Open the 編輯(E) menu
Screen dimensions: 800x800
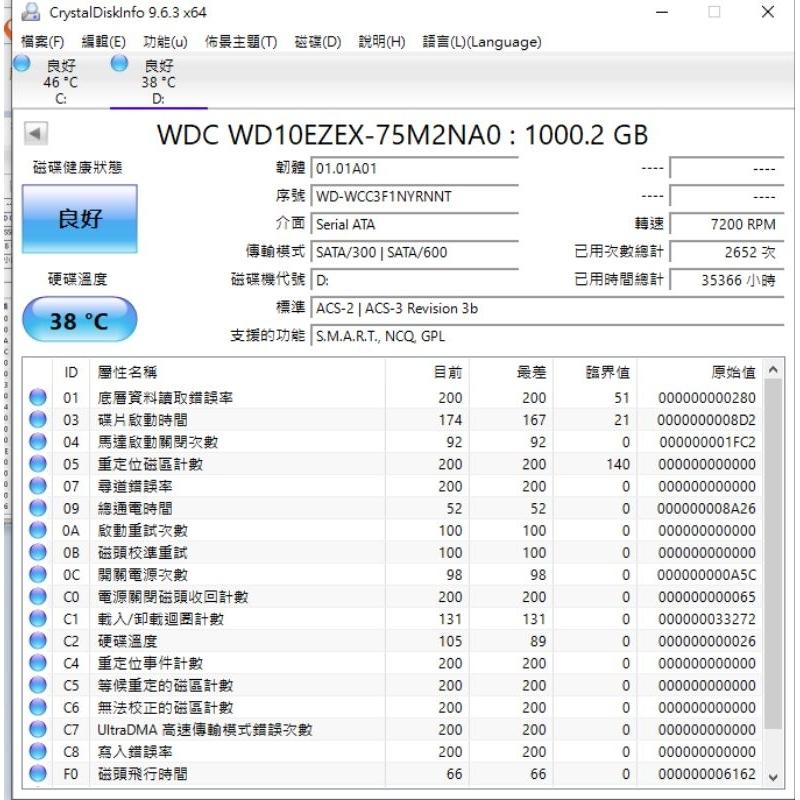pyautogui.click(x=104, y=41)
